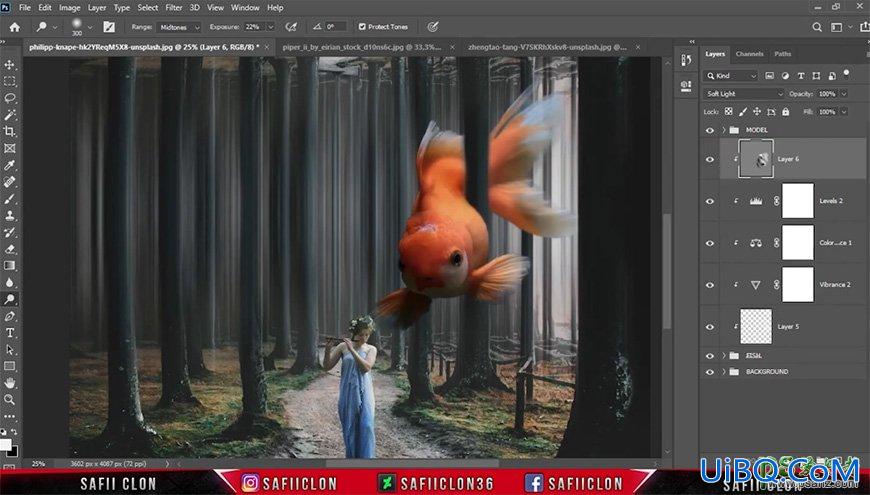
Task: Enable airbrush style build-up icon
Action: tap(291, 27)
